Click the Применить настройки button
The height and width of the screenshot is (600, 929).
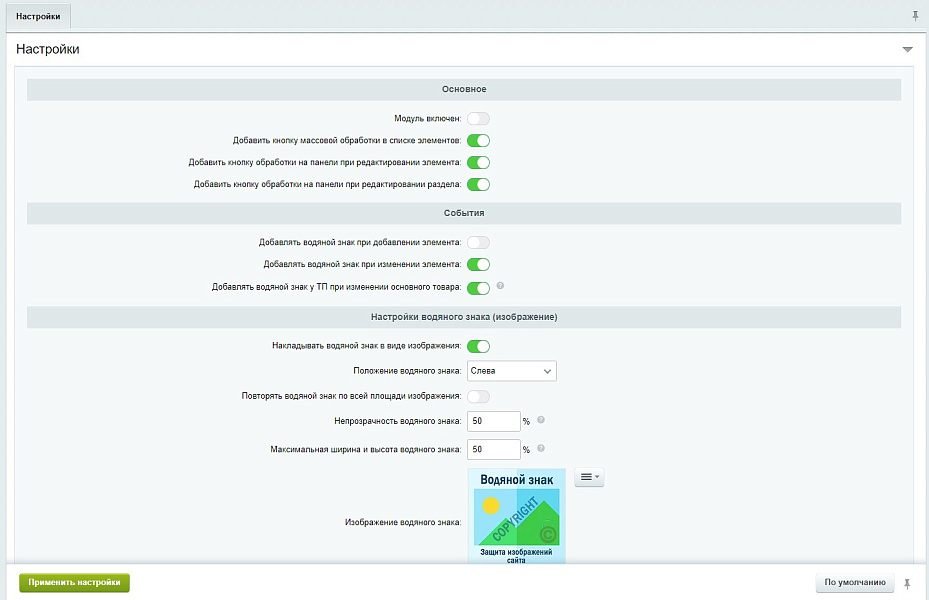click(x=75, y=582)
